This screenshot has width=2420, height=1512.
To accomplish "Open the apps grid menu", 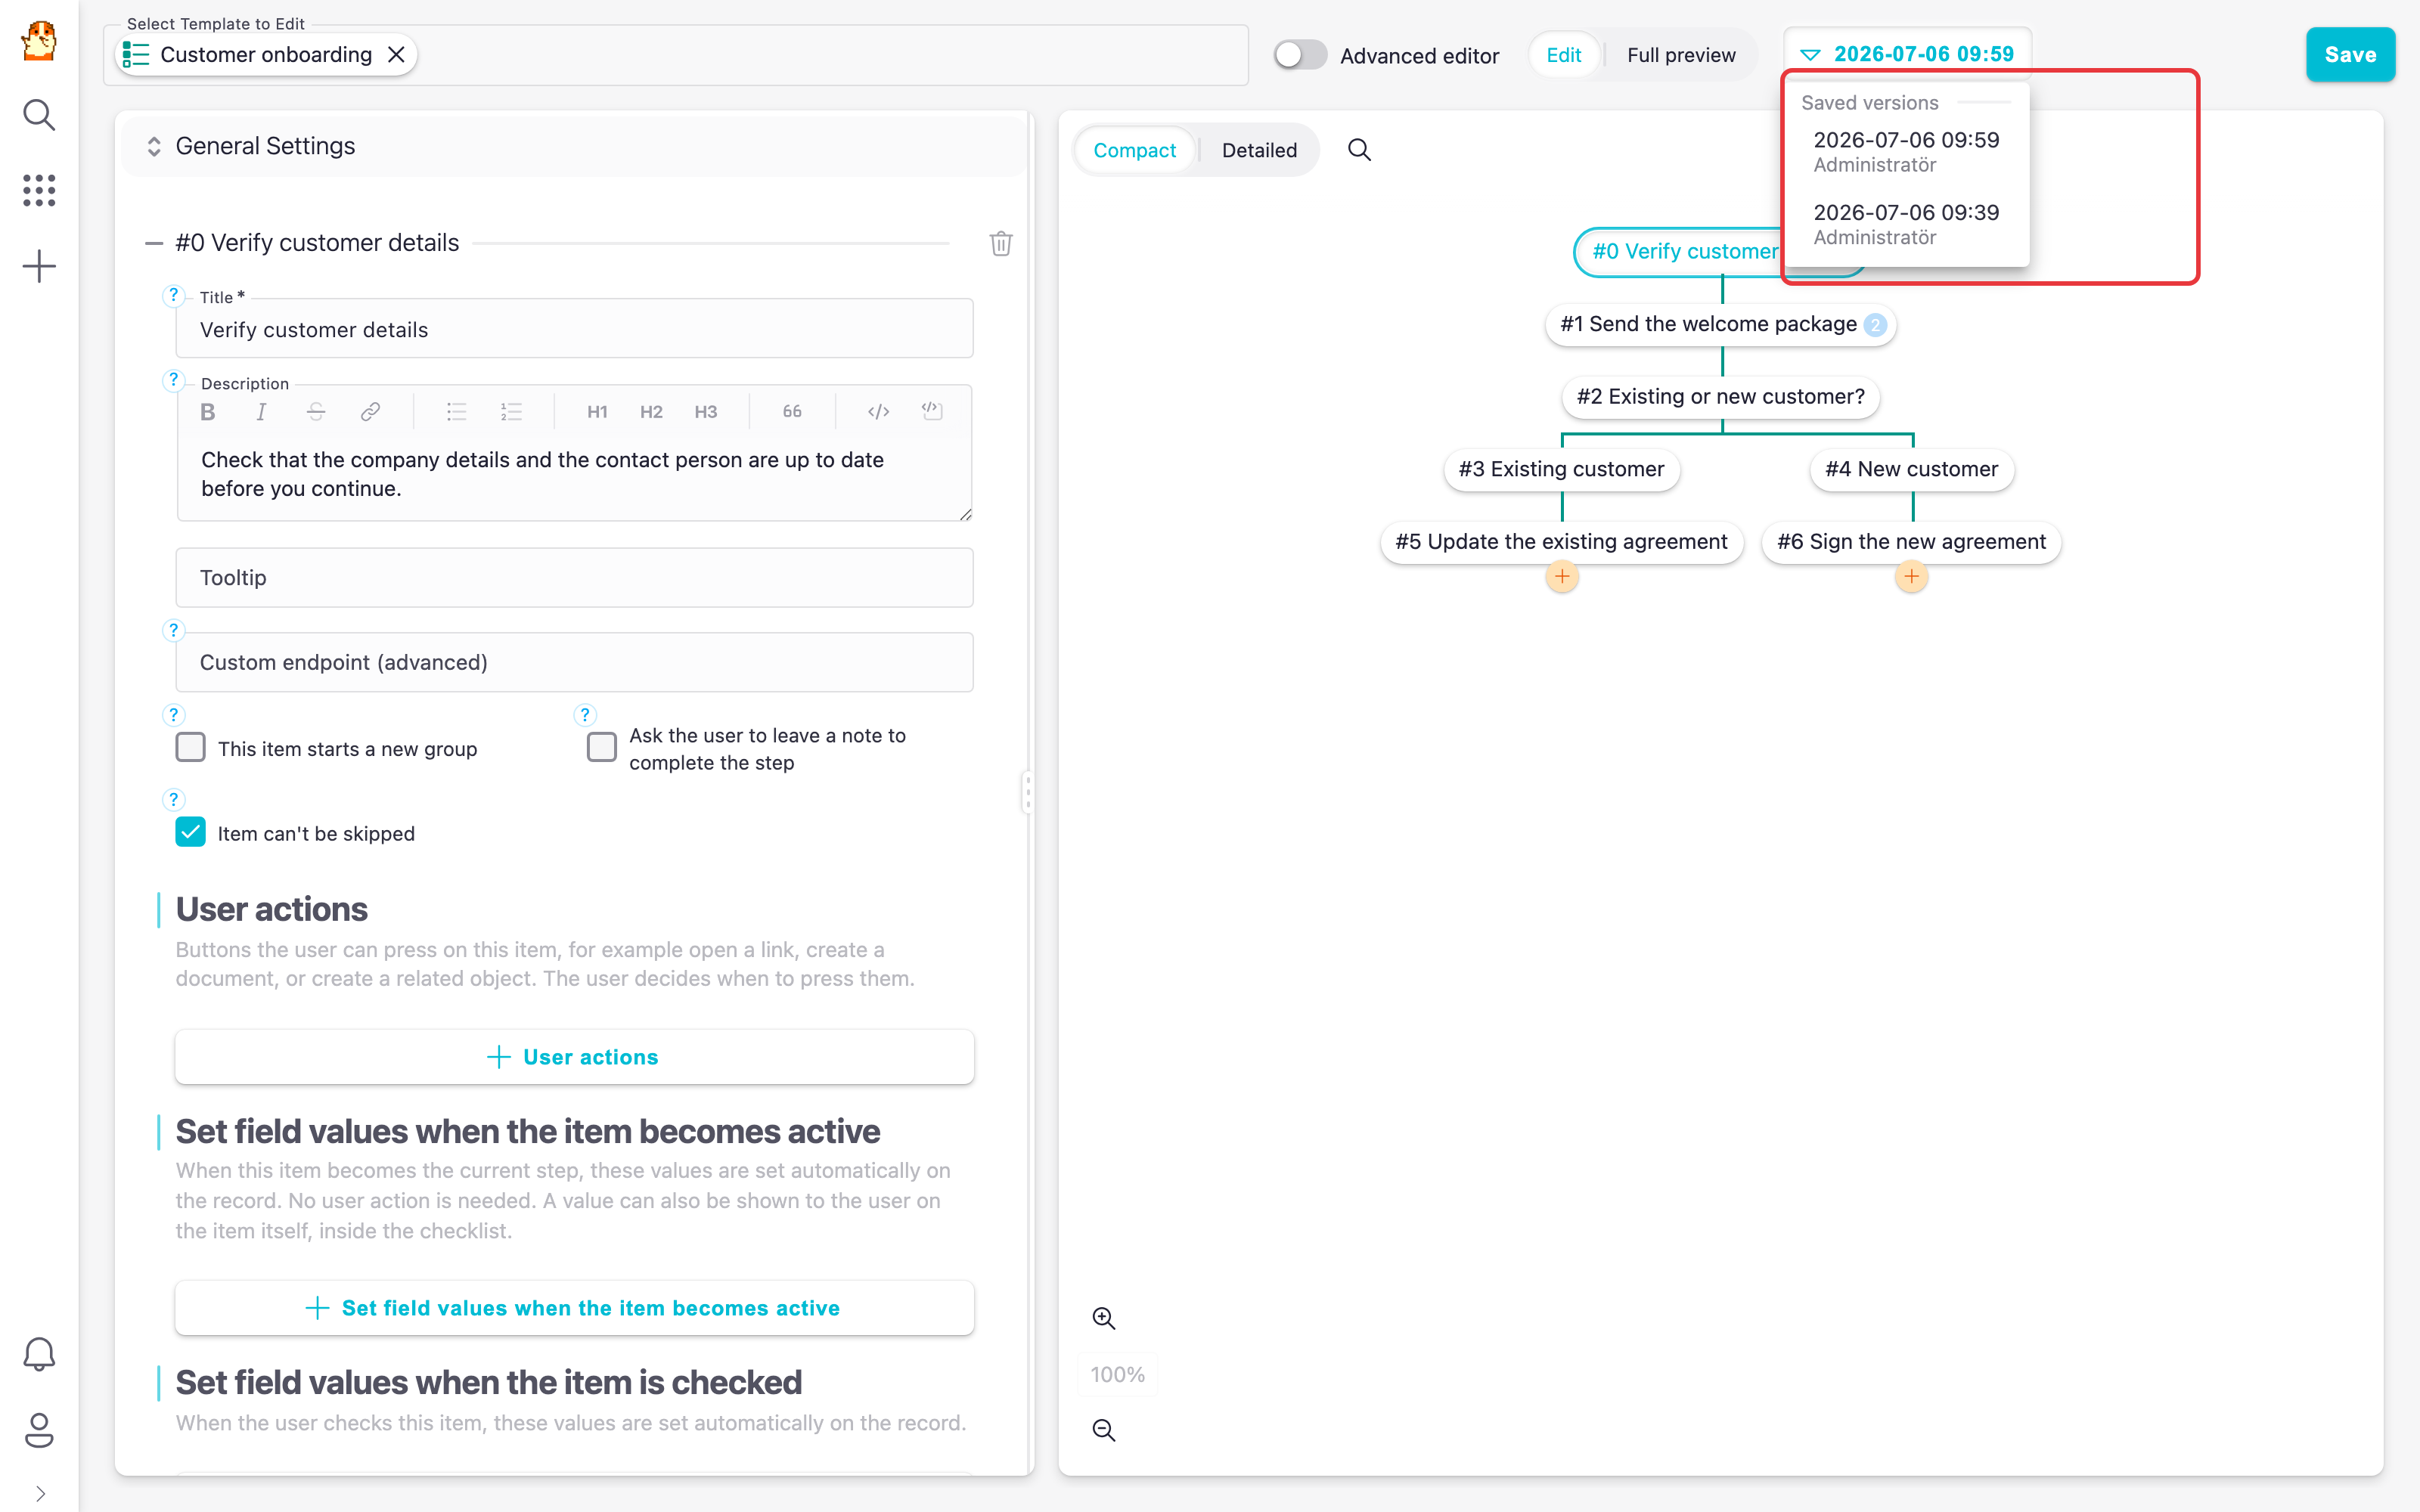I will click(39, 190).
